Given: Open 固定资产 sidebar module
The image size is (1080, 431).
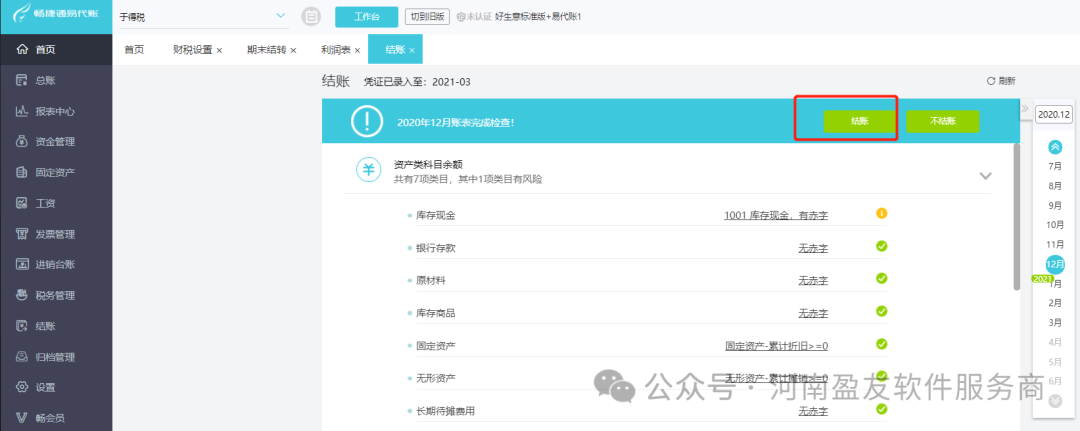Looking at the screenshot, I should click(56, 172).
